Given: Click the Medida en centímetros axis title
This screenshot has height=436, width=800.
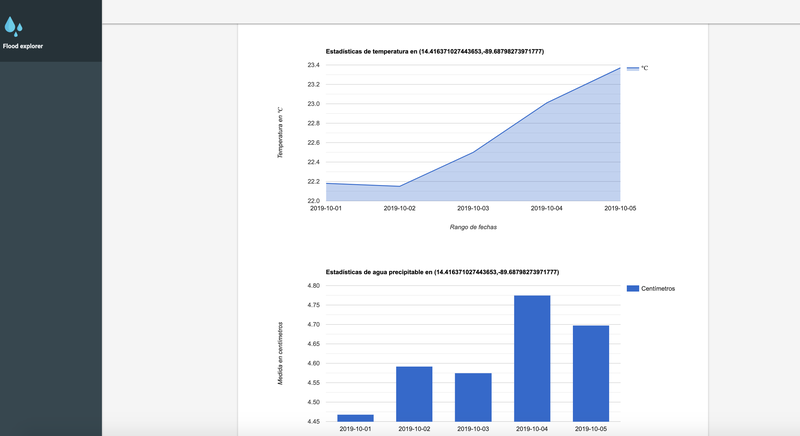Looking at the screenshot, I should [281, 354].
